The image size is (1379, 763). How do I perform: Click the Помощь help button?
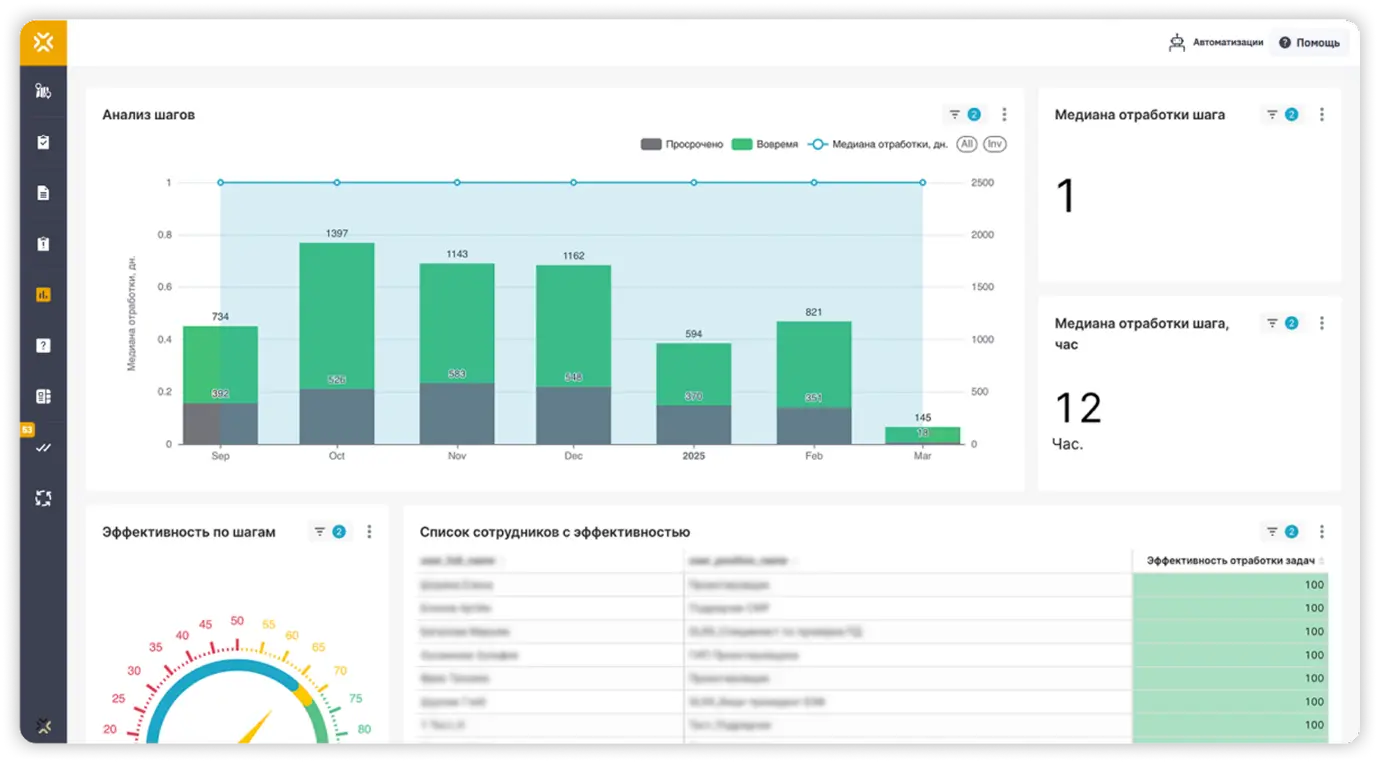click(1309, 43)
